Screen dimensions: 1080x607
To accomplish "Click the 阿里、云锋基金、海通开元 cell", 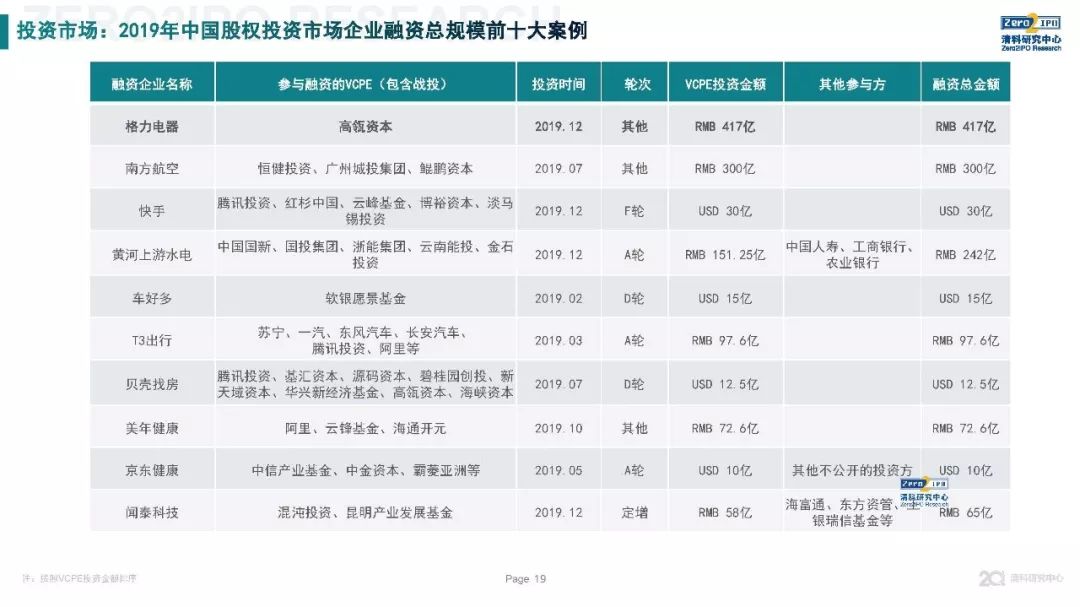I will [365, 428].
